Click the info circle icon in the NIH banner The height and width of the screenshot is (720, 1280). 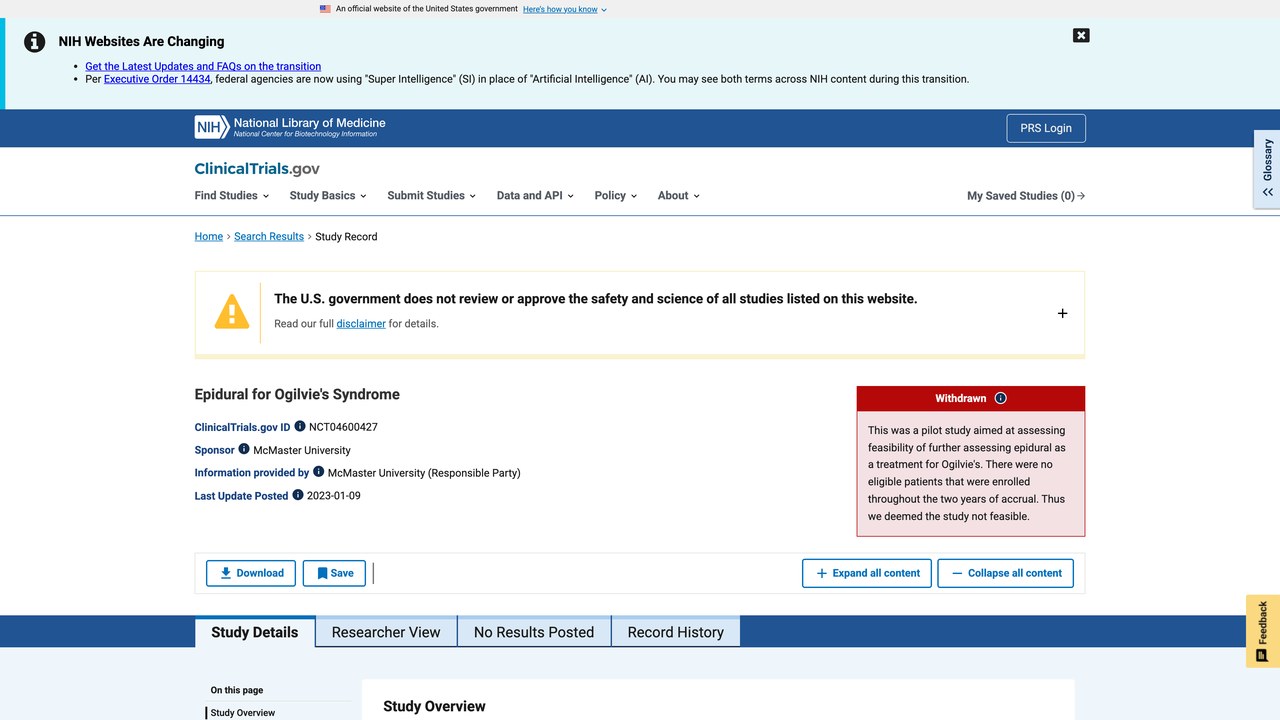coord(35,42)
